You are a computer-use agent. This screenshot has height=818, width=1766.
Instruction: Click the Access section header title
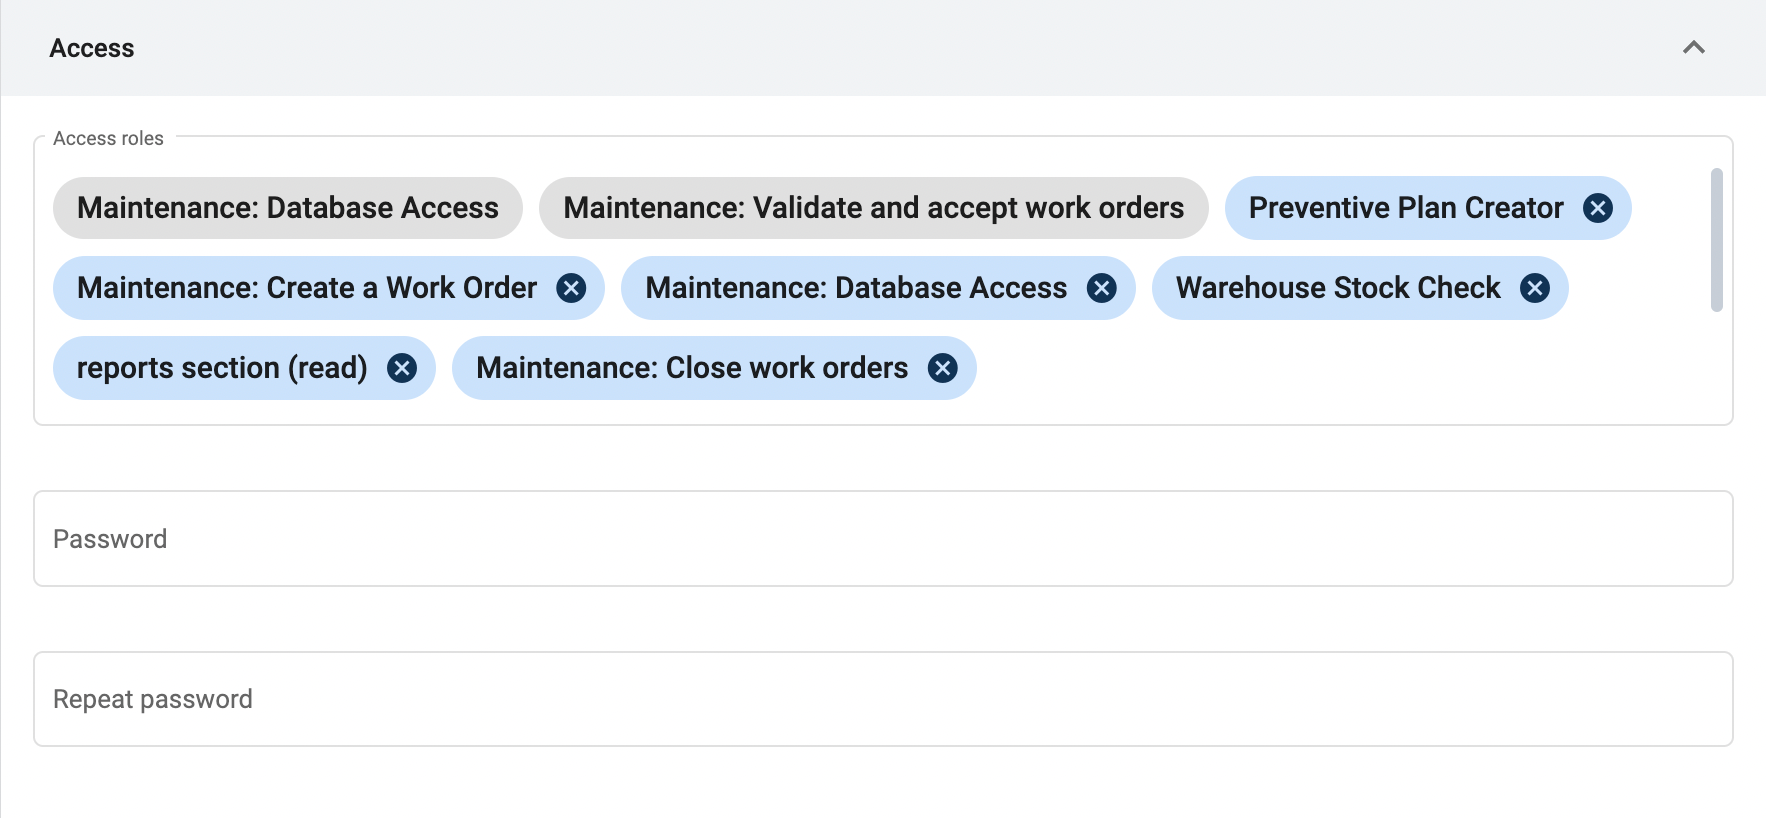tap(92, 48)
